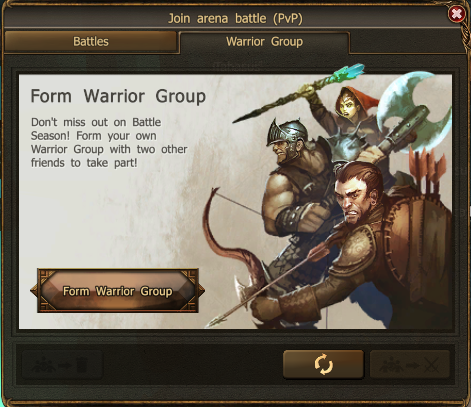Select the Warrior Group tab
This screenshot has height=407, width=471.
click(264, 42)
